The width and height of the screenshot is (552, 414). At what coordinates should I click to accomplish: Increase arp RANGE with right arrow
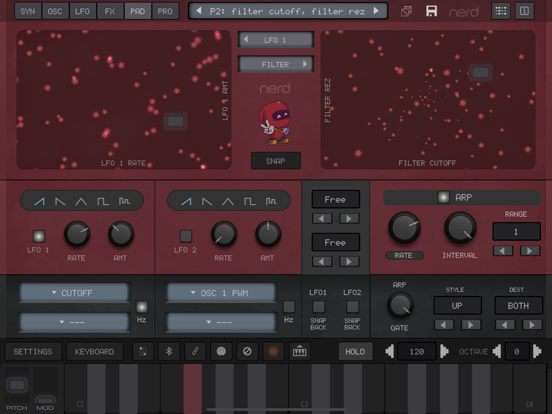pos(529,251)
